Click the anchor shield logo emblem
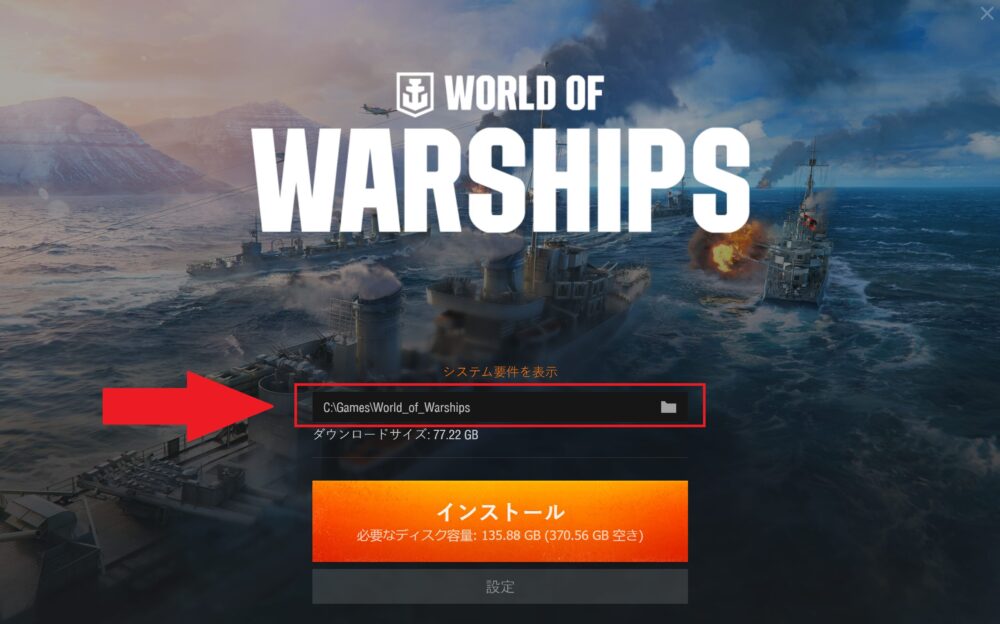Viewport: 1000px width, 624px height. point(415,94)
